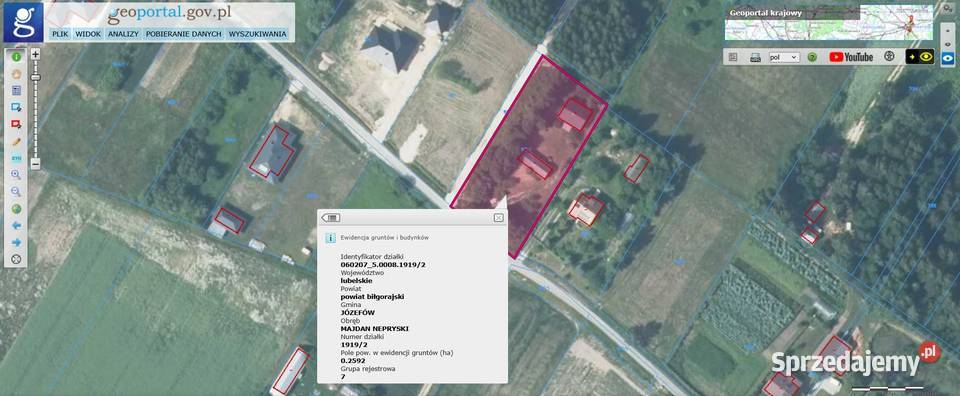Select the zoom-out magnifier tool
This screenshot has height=396, width=960.
click(x=16, y=192)
